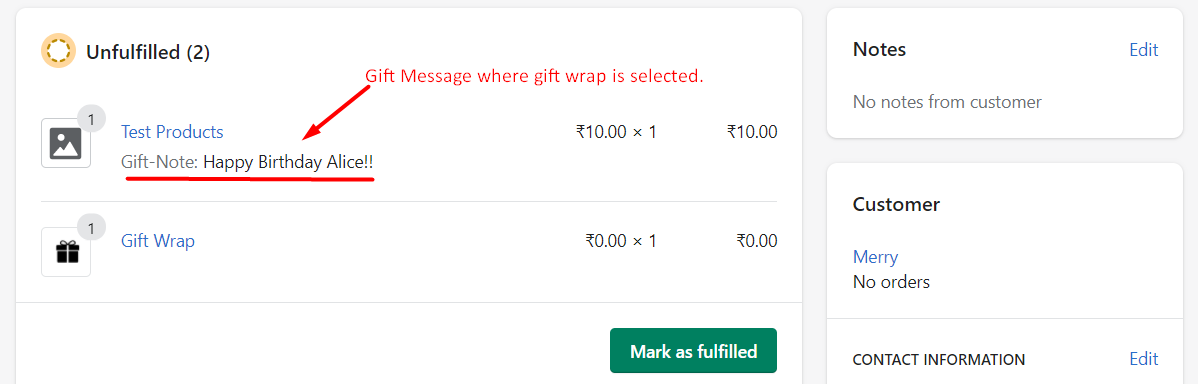Click the No notes from customer text
Viewport: 1198px width, 384px height.
947,102
